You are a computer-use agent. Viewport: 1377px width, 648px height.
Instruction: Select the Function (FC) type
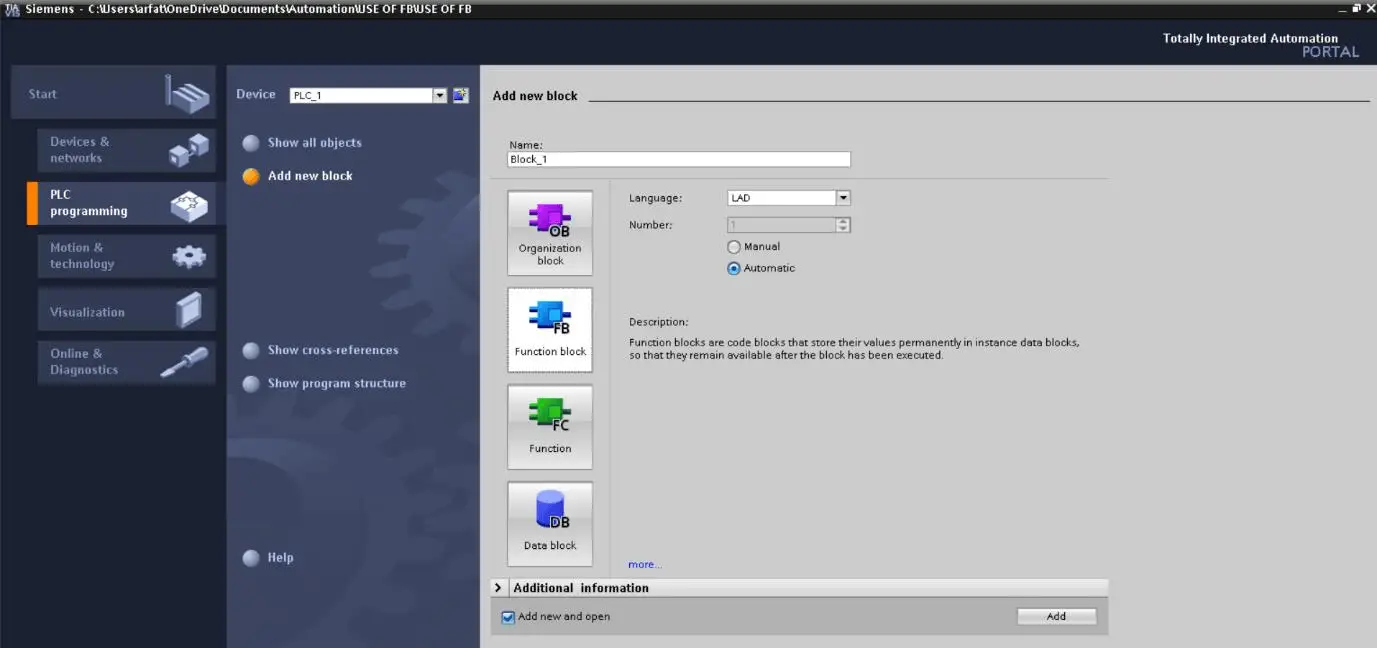pyautogui.click(x=550, y=427)
